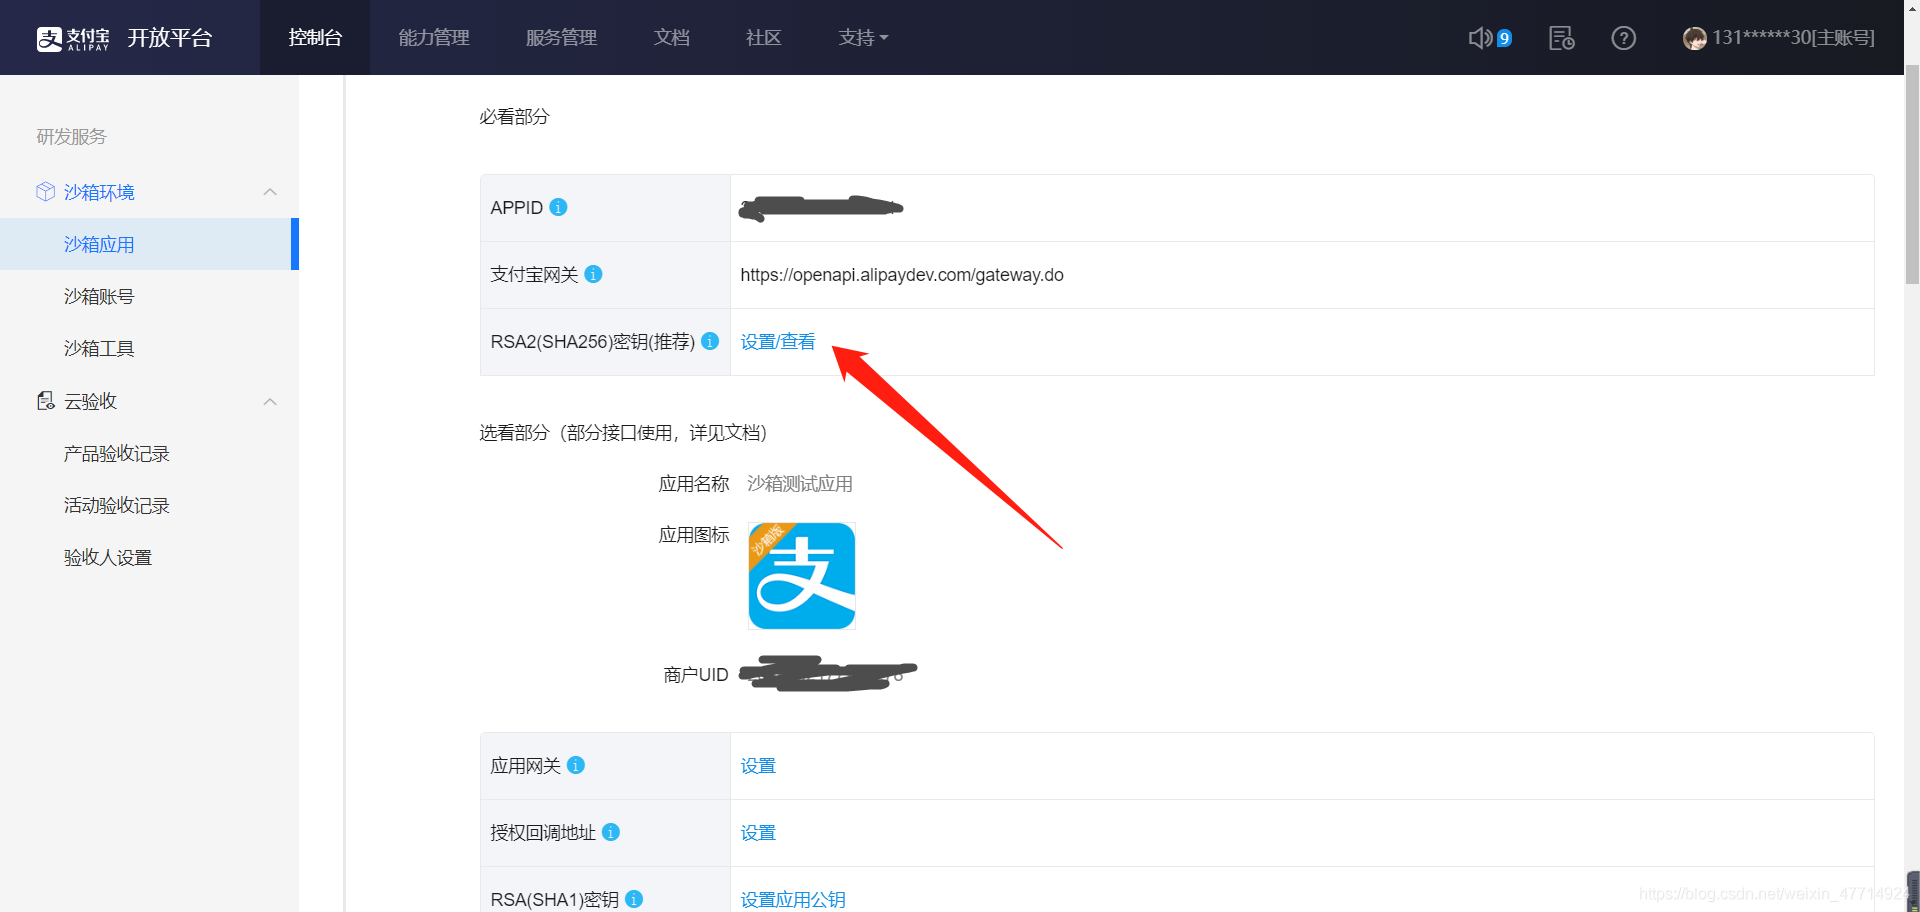Click the account name 131******30[主账号]

[x=1793, y=38]
